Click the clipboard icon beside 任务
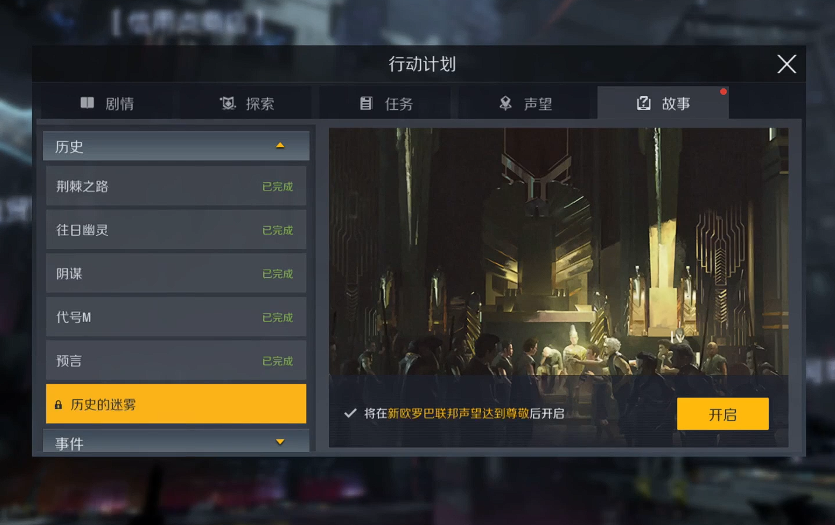Viewport: 835px width, 525px height. tap(366, 103)
